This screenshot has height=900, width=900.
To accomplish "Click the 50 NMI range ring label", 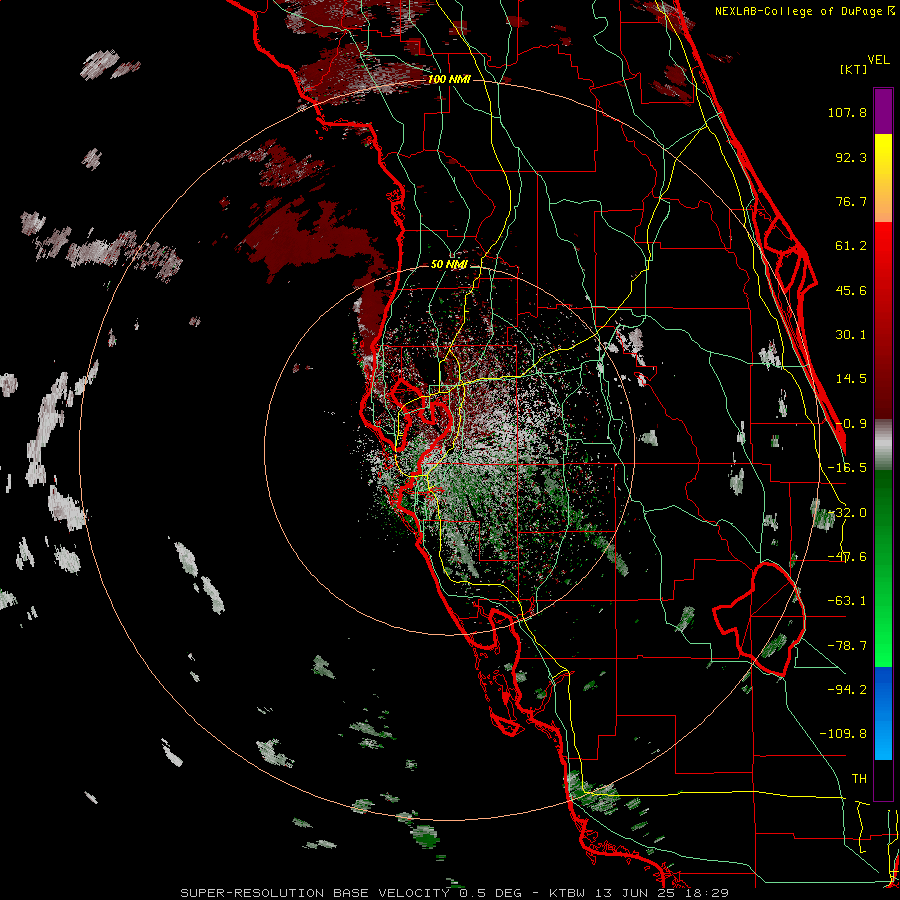I will pyautogui.click(x=449, y=264).
